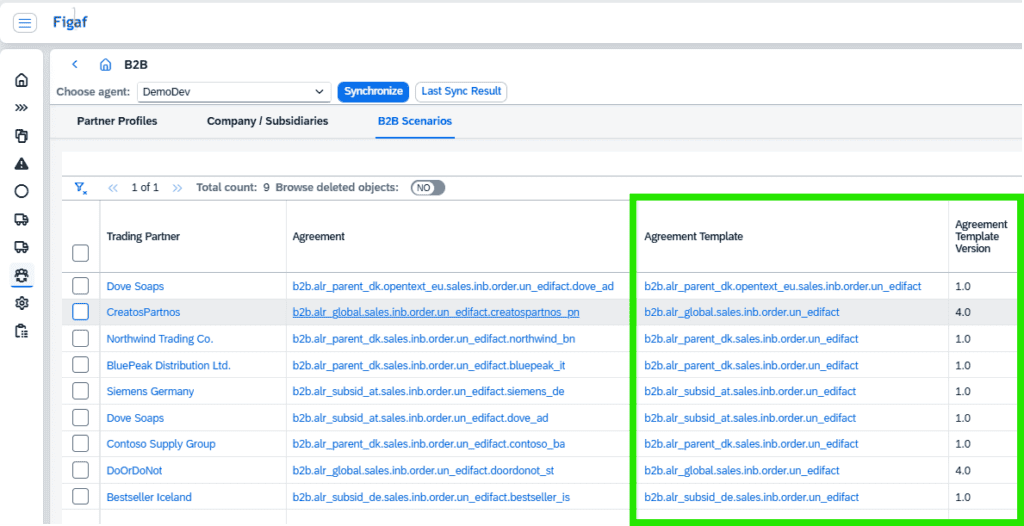Image resolution: width=1024 pixels, height=526 pixels.
Task: Open Last Sync Result
Action: [461, 91]
